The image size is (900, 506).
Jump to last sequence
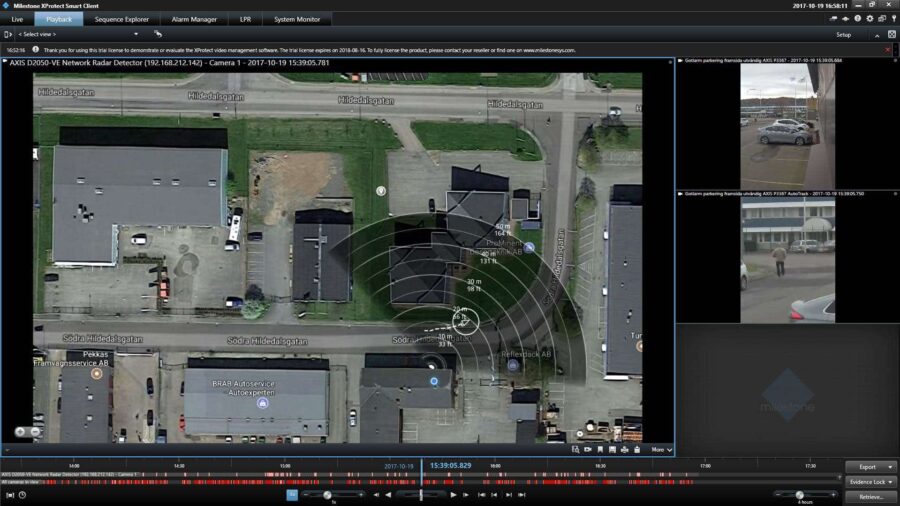[x=522, y=495]
